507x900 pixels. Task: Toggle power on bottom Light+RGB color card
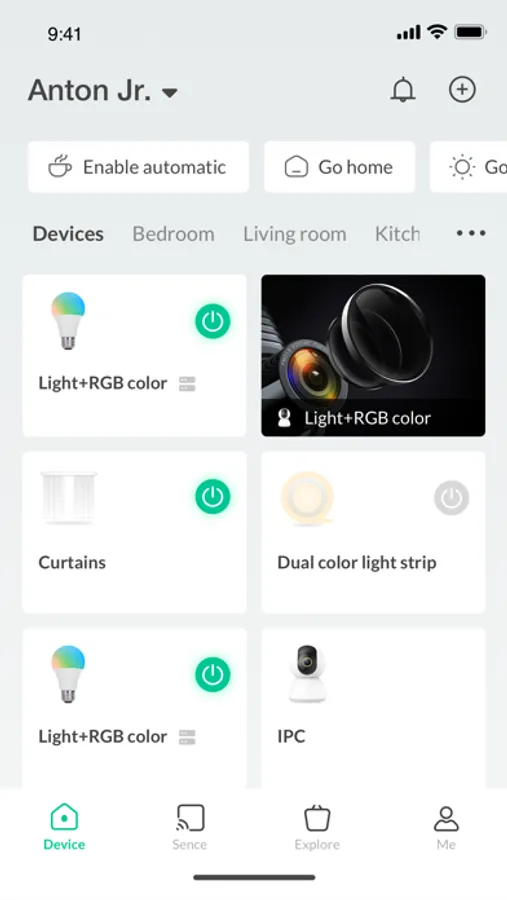(212, 674)
